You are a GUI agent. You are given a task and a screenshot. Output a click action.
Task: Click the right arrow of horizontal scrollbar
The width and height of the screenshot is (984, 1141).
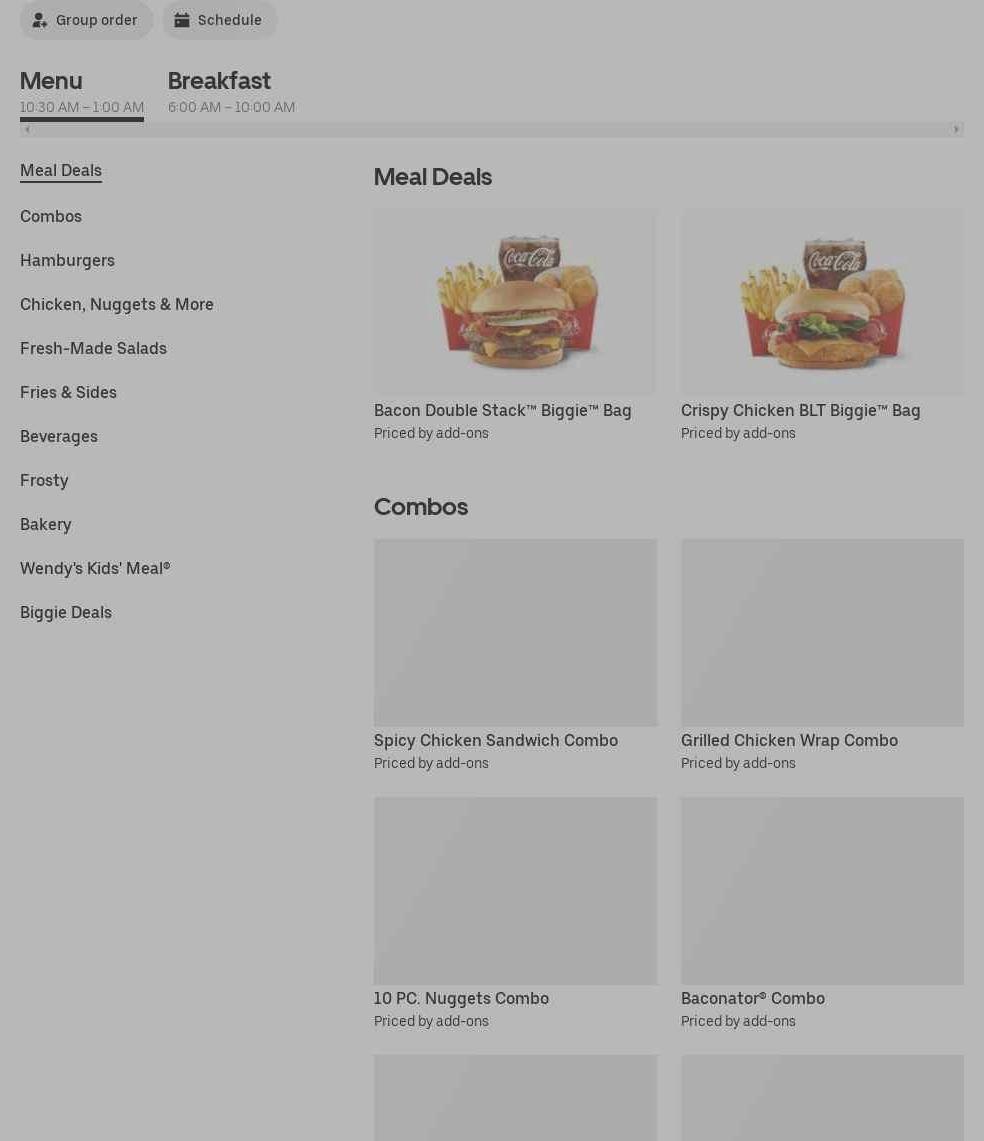click(956, 130)
